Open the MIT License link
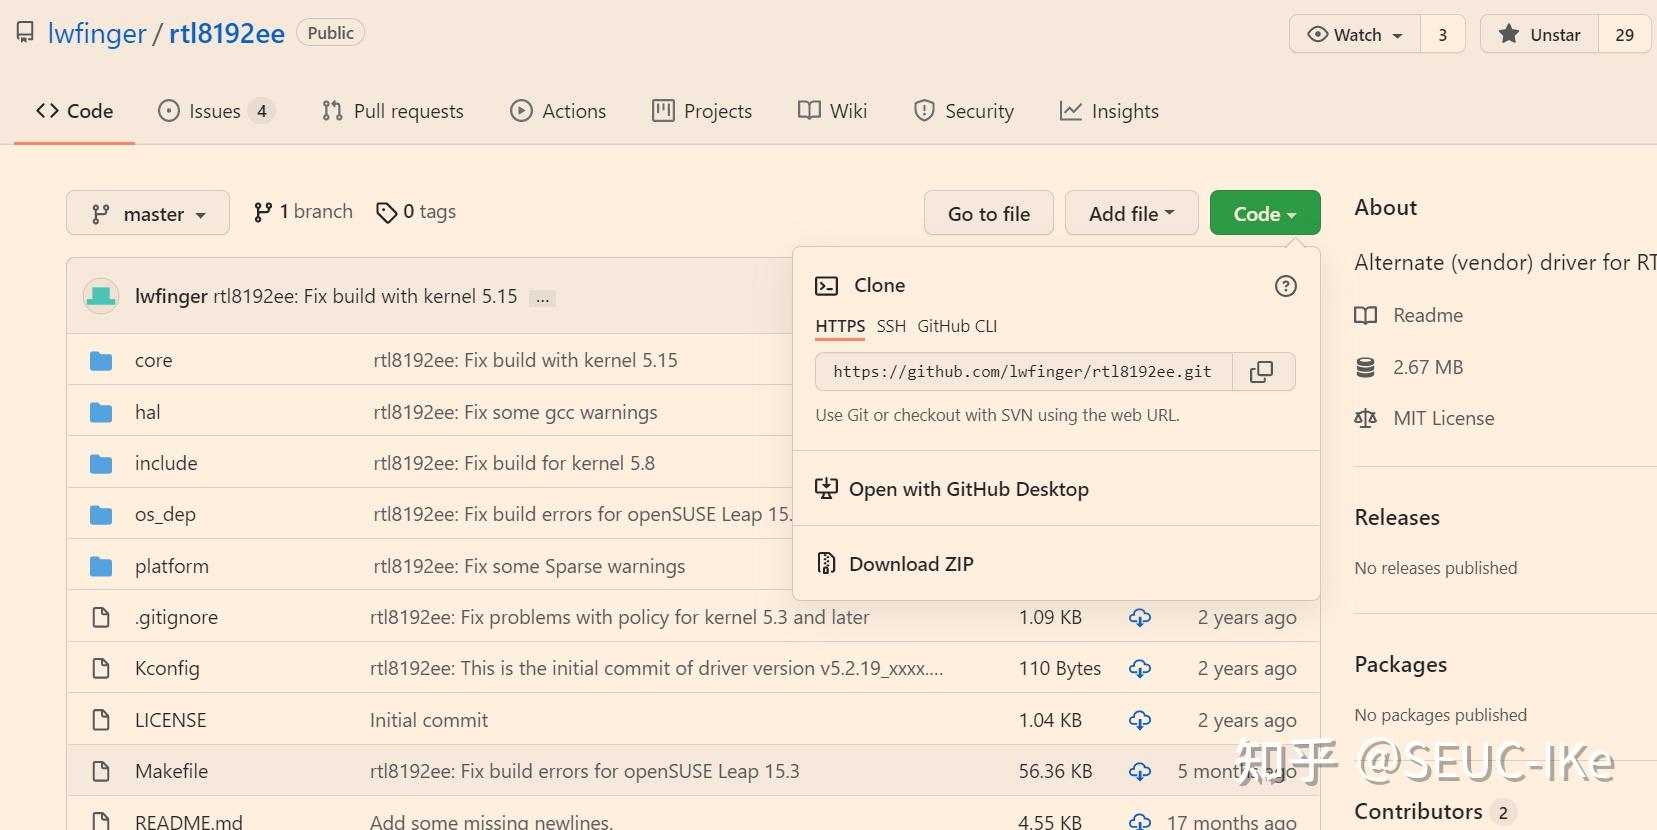 pos(1444,418)
